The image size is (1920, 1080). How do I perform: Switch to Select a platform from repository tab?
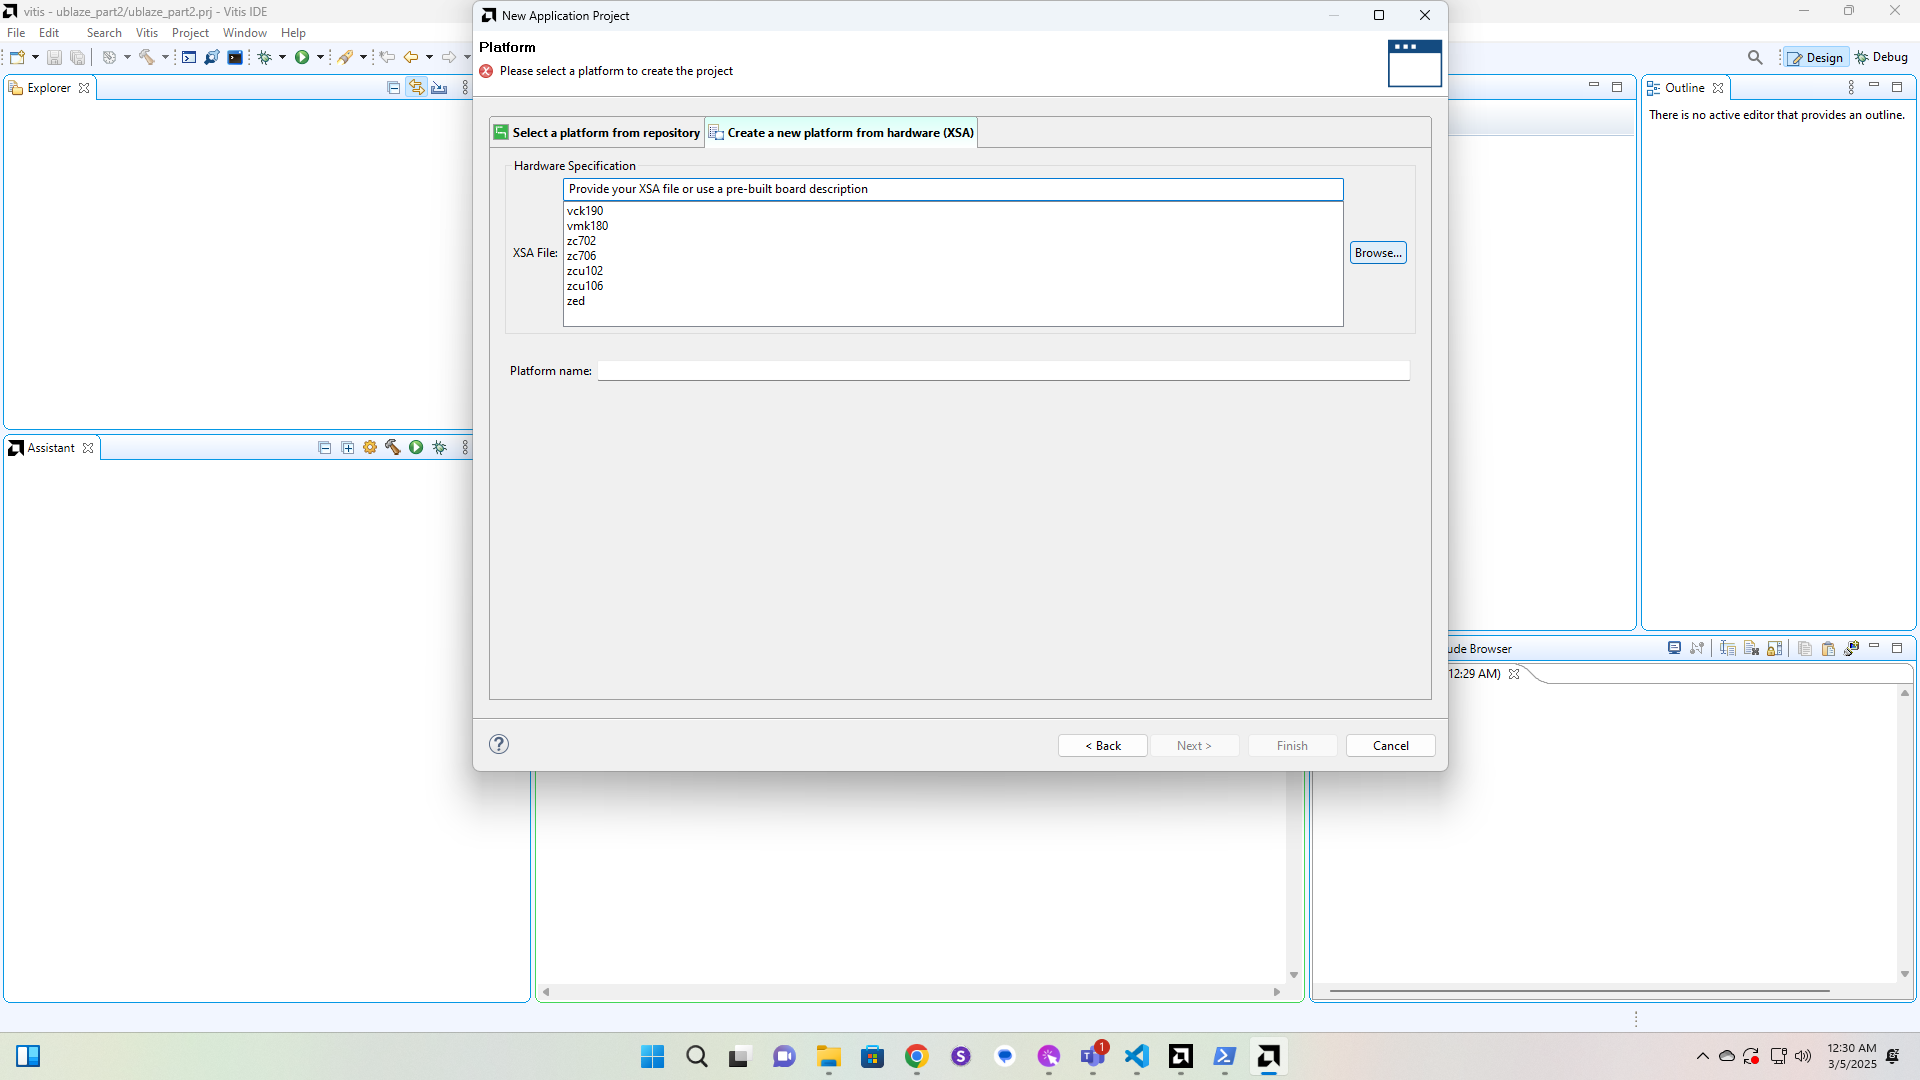click(x=597, y=132)
